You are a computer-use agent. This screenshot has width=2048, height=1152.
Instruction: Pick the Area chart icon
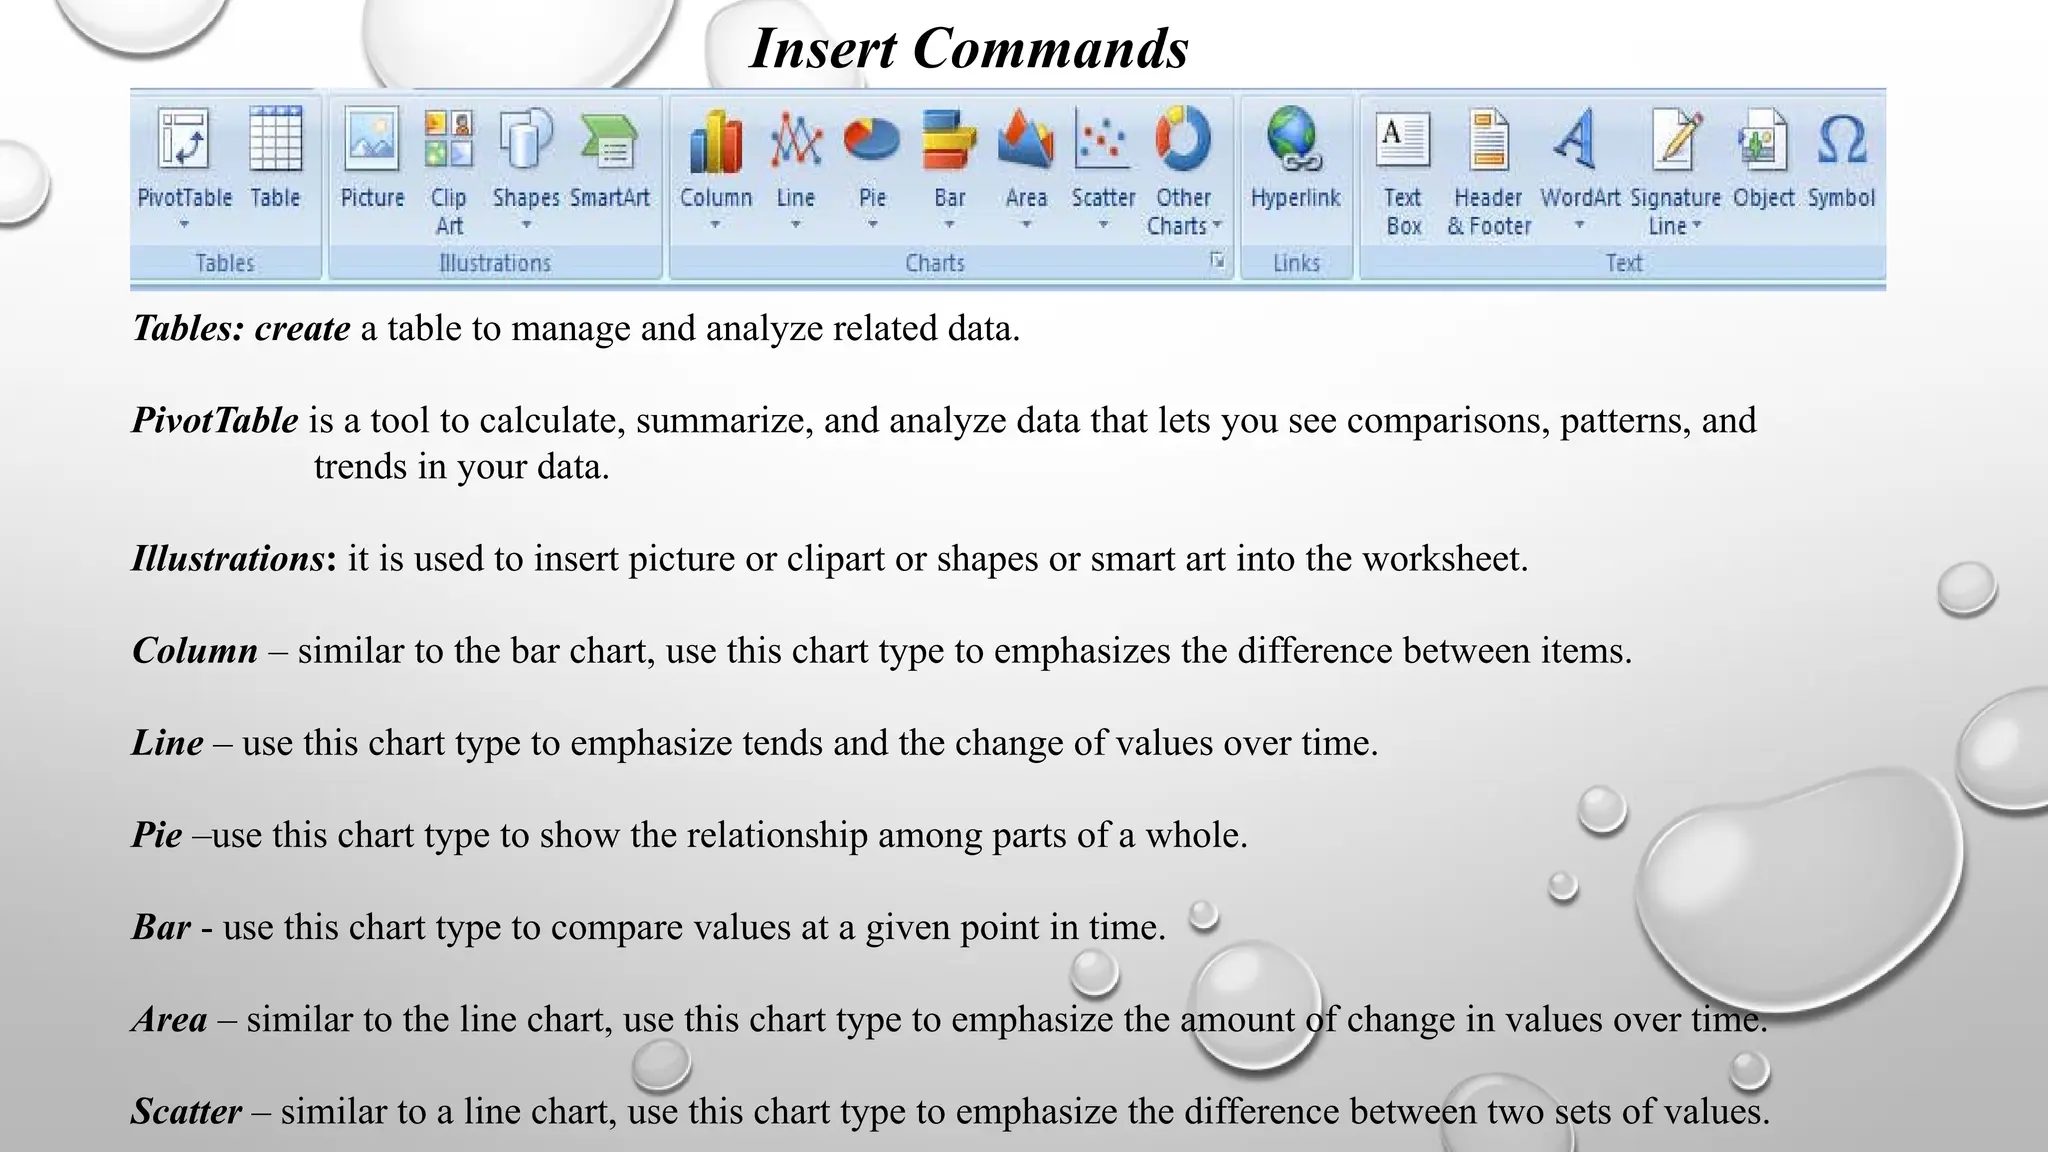pos(1026,140)
